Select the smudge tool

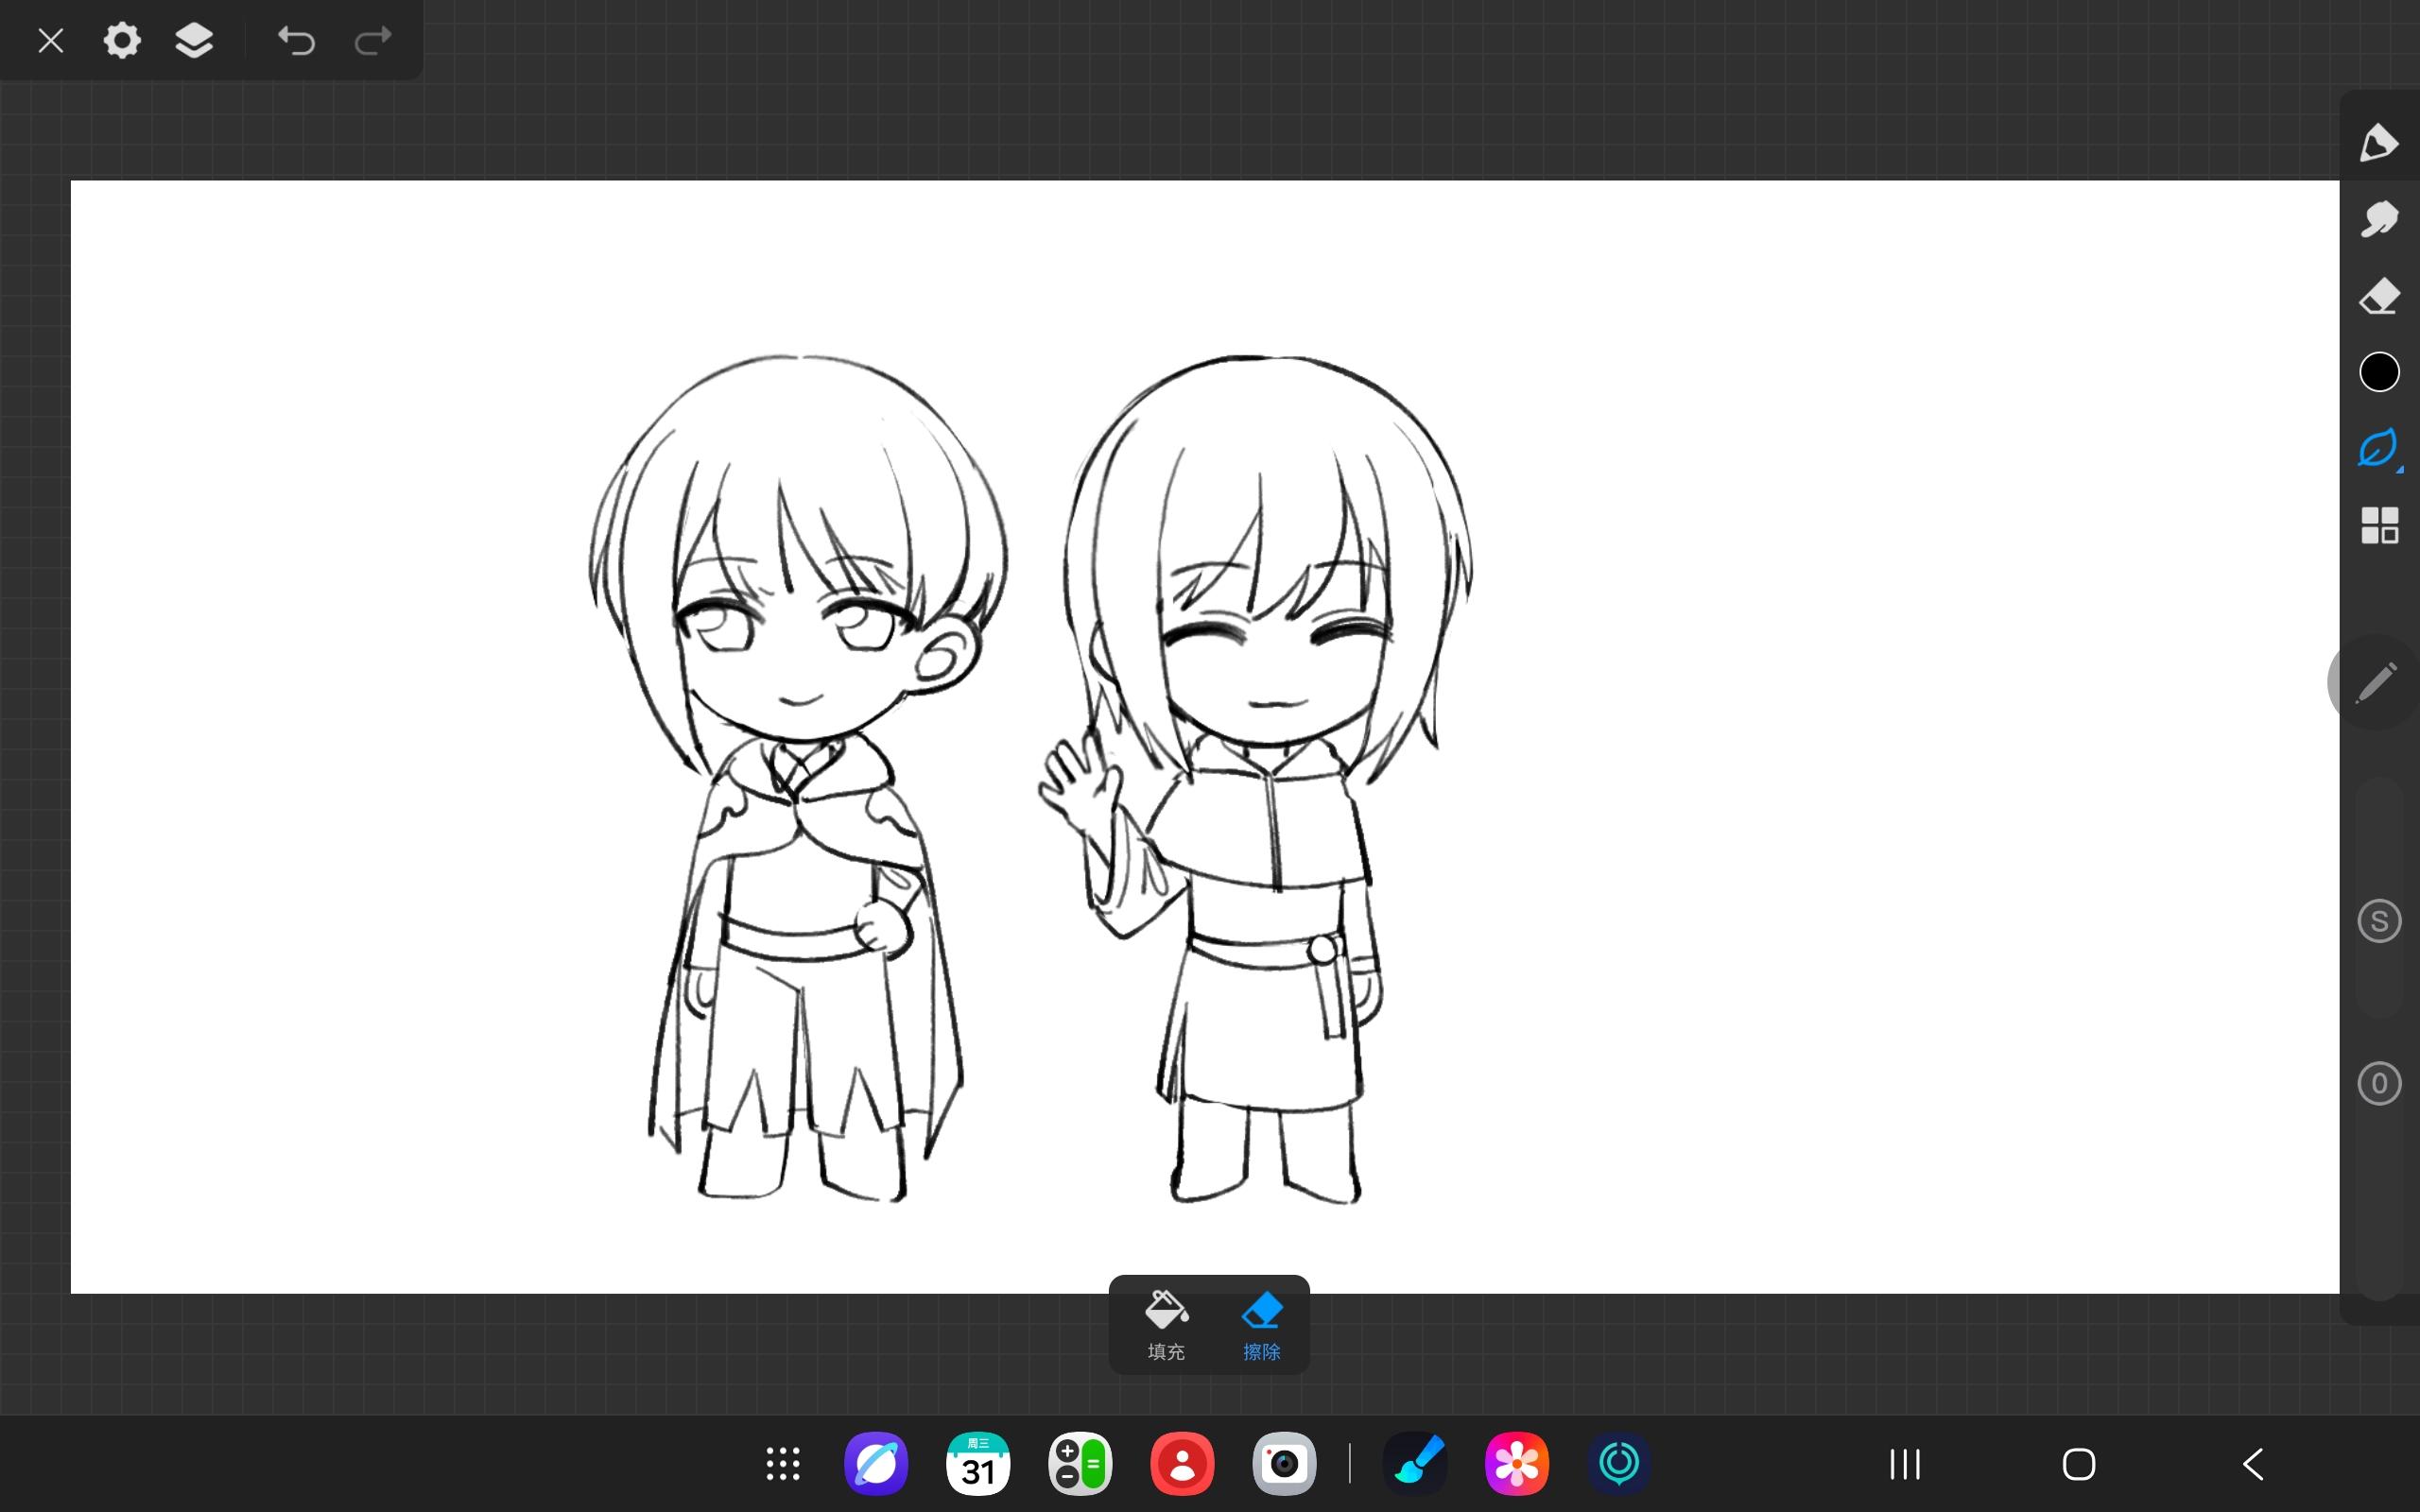coord(2378,219)
